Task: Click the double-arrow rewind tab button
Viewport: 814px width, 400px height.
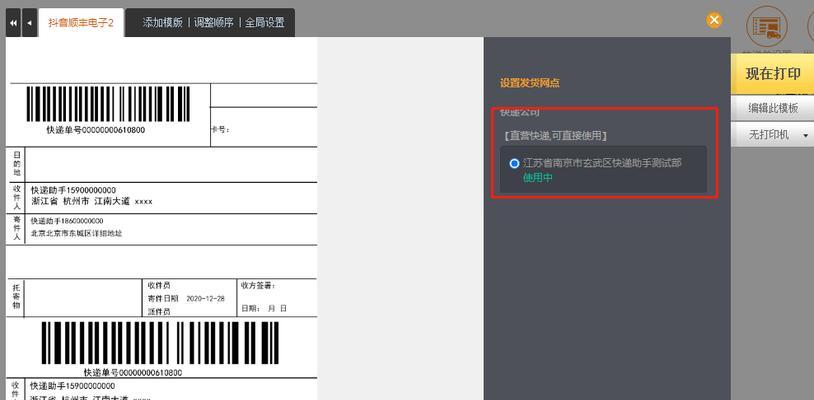Action: point(13,22)
